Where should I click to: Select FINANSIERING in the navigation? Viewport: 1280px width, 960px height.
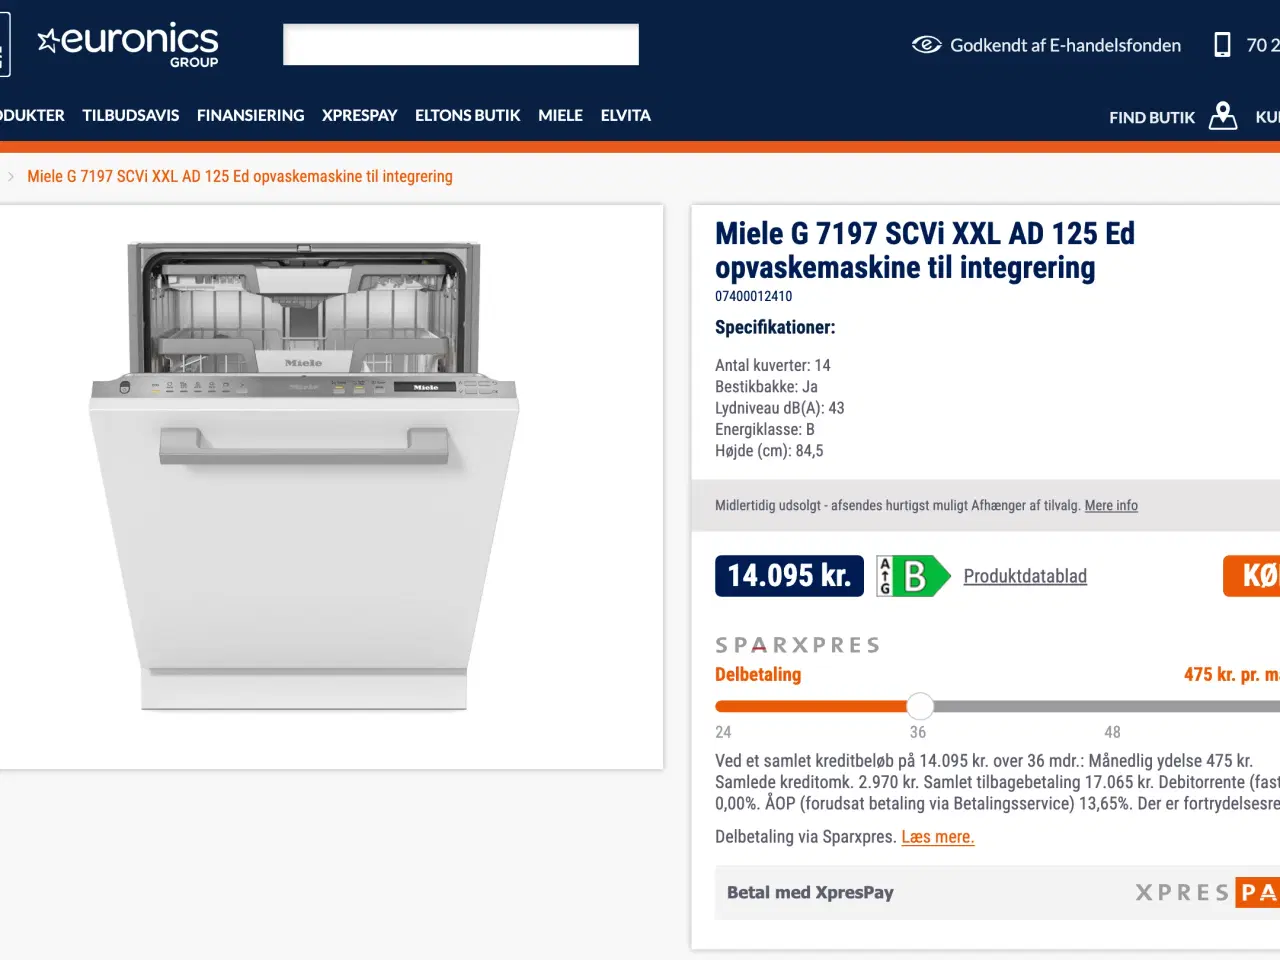coord(250,115)
